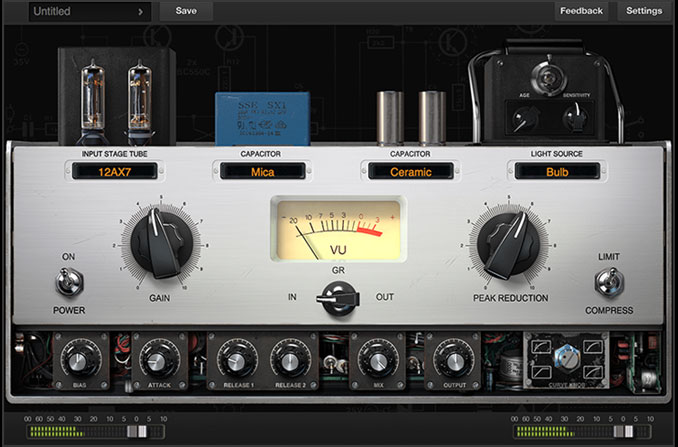Click the SENSITIVITY knob on light source
The image size is (678, 447).
click(x=576, y=118)
